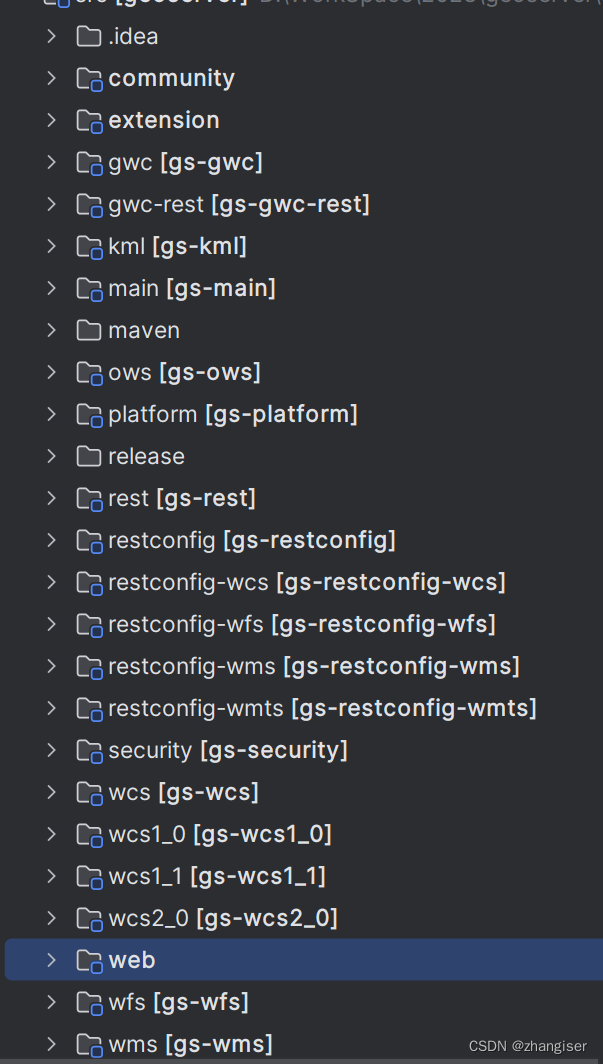Expand the kml [gs-kml] module

coord(50,246)
